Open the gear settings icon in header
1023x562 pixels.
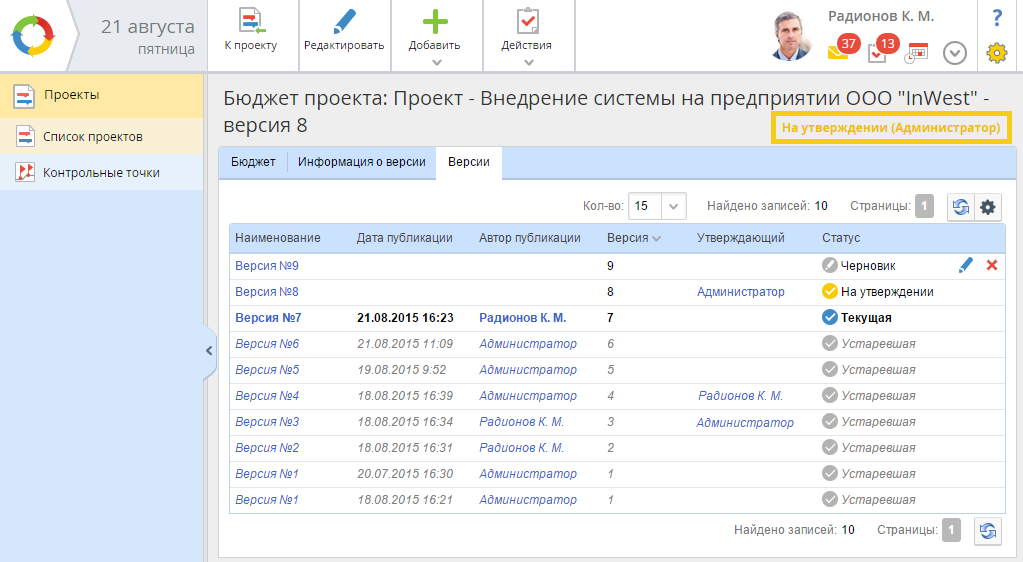point(996,53)
